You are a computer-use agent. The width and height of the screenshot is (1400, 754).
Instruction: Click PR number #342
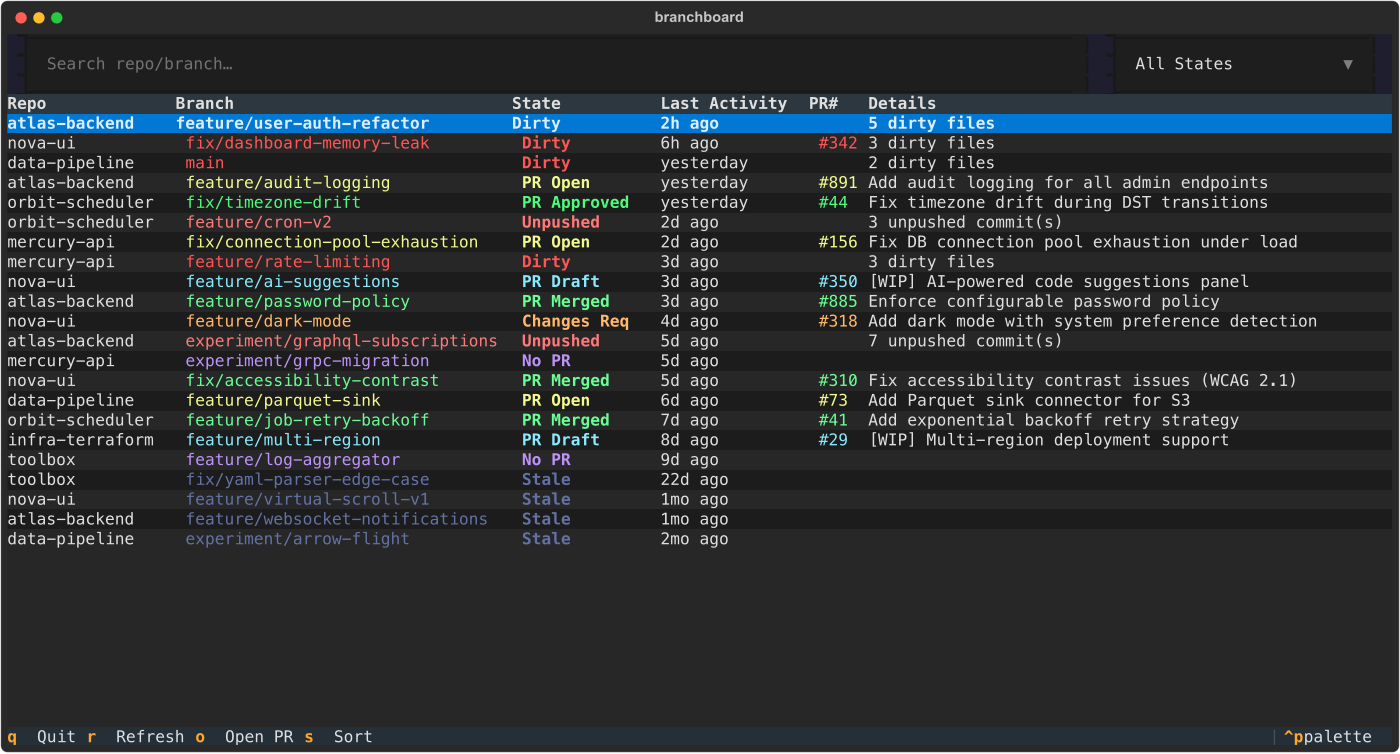click(838, 143)
